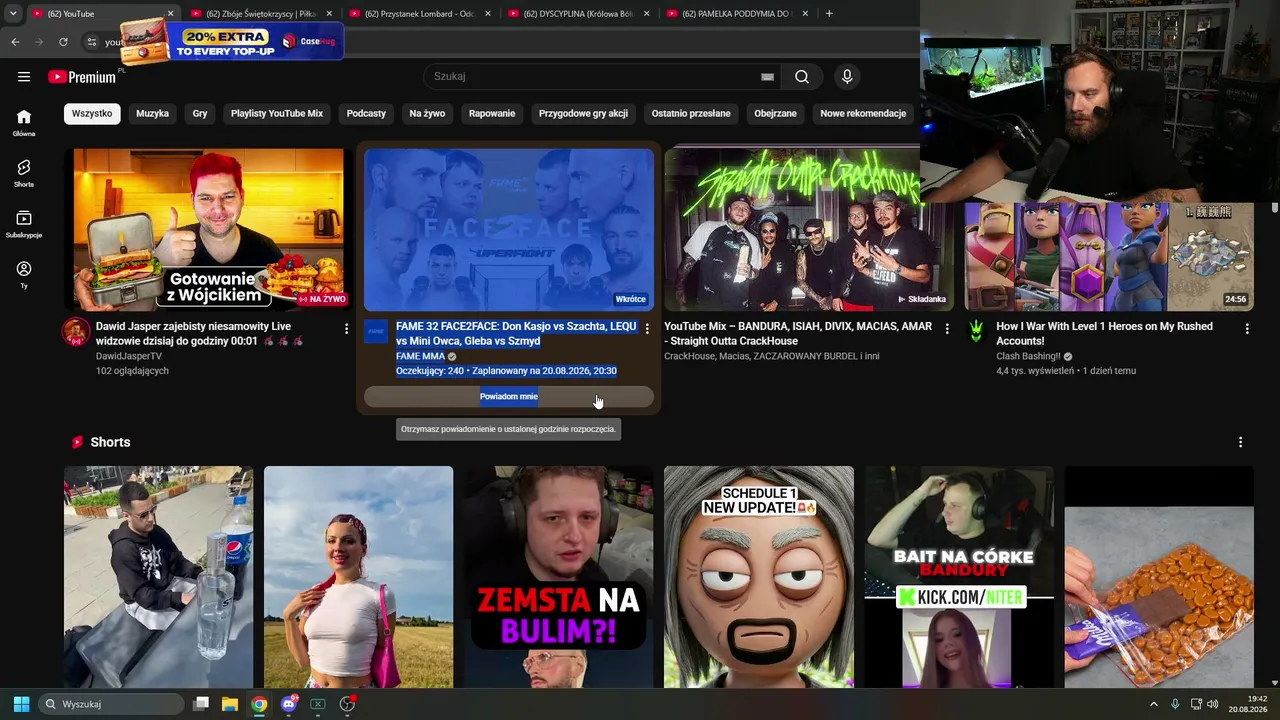The width and height of the screenshot is (1280, 720).
Task: Open the ZEMSTA NA BULIM short thumbnail
Action: 559,577
